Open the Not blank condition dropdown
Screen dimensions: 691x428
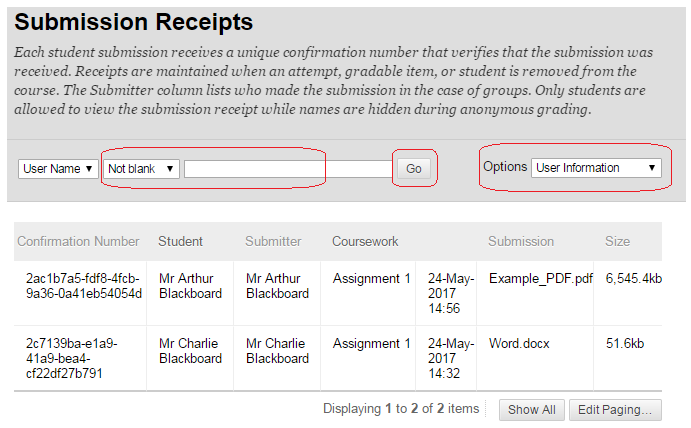[141, 169]
